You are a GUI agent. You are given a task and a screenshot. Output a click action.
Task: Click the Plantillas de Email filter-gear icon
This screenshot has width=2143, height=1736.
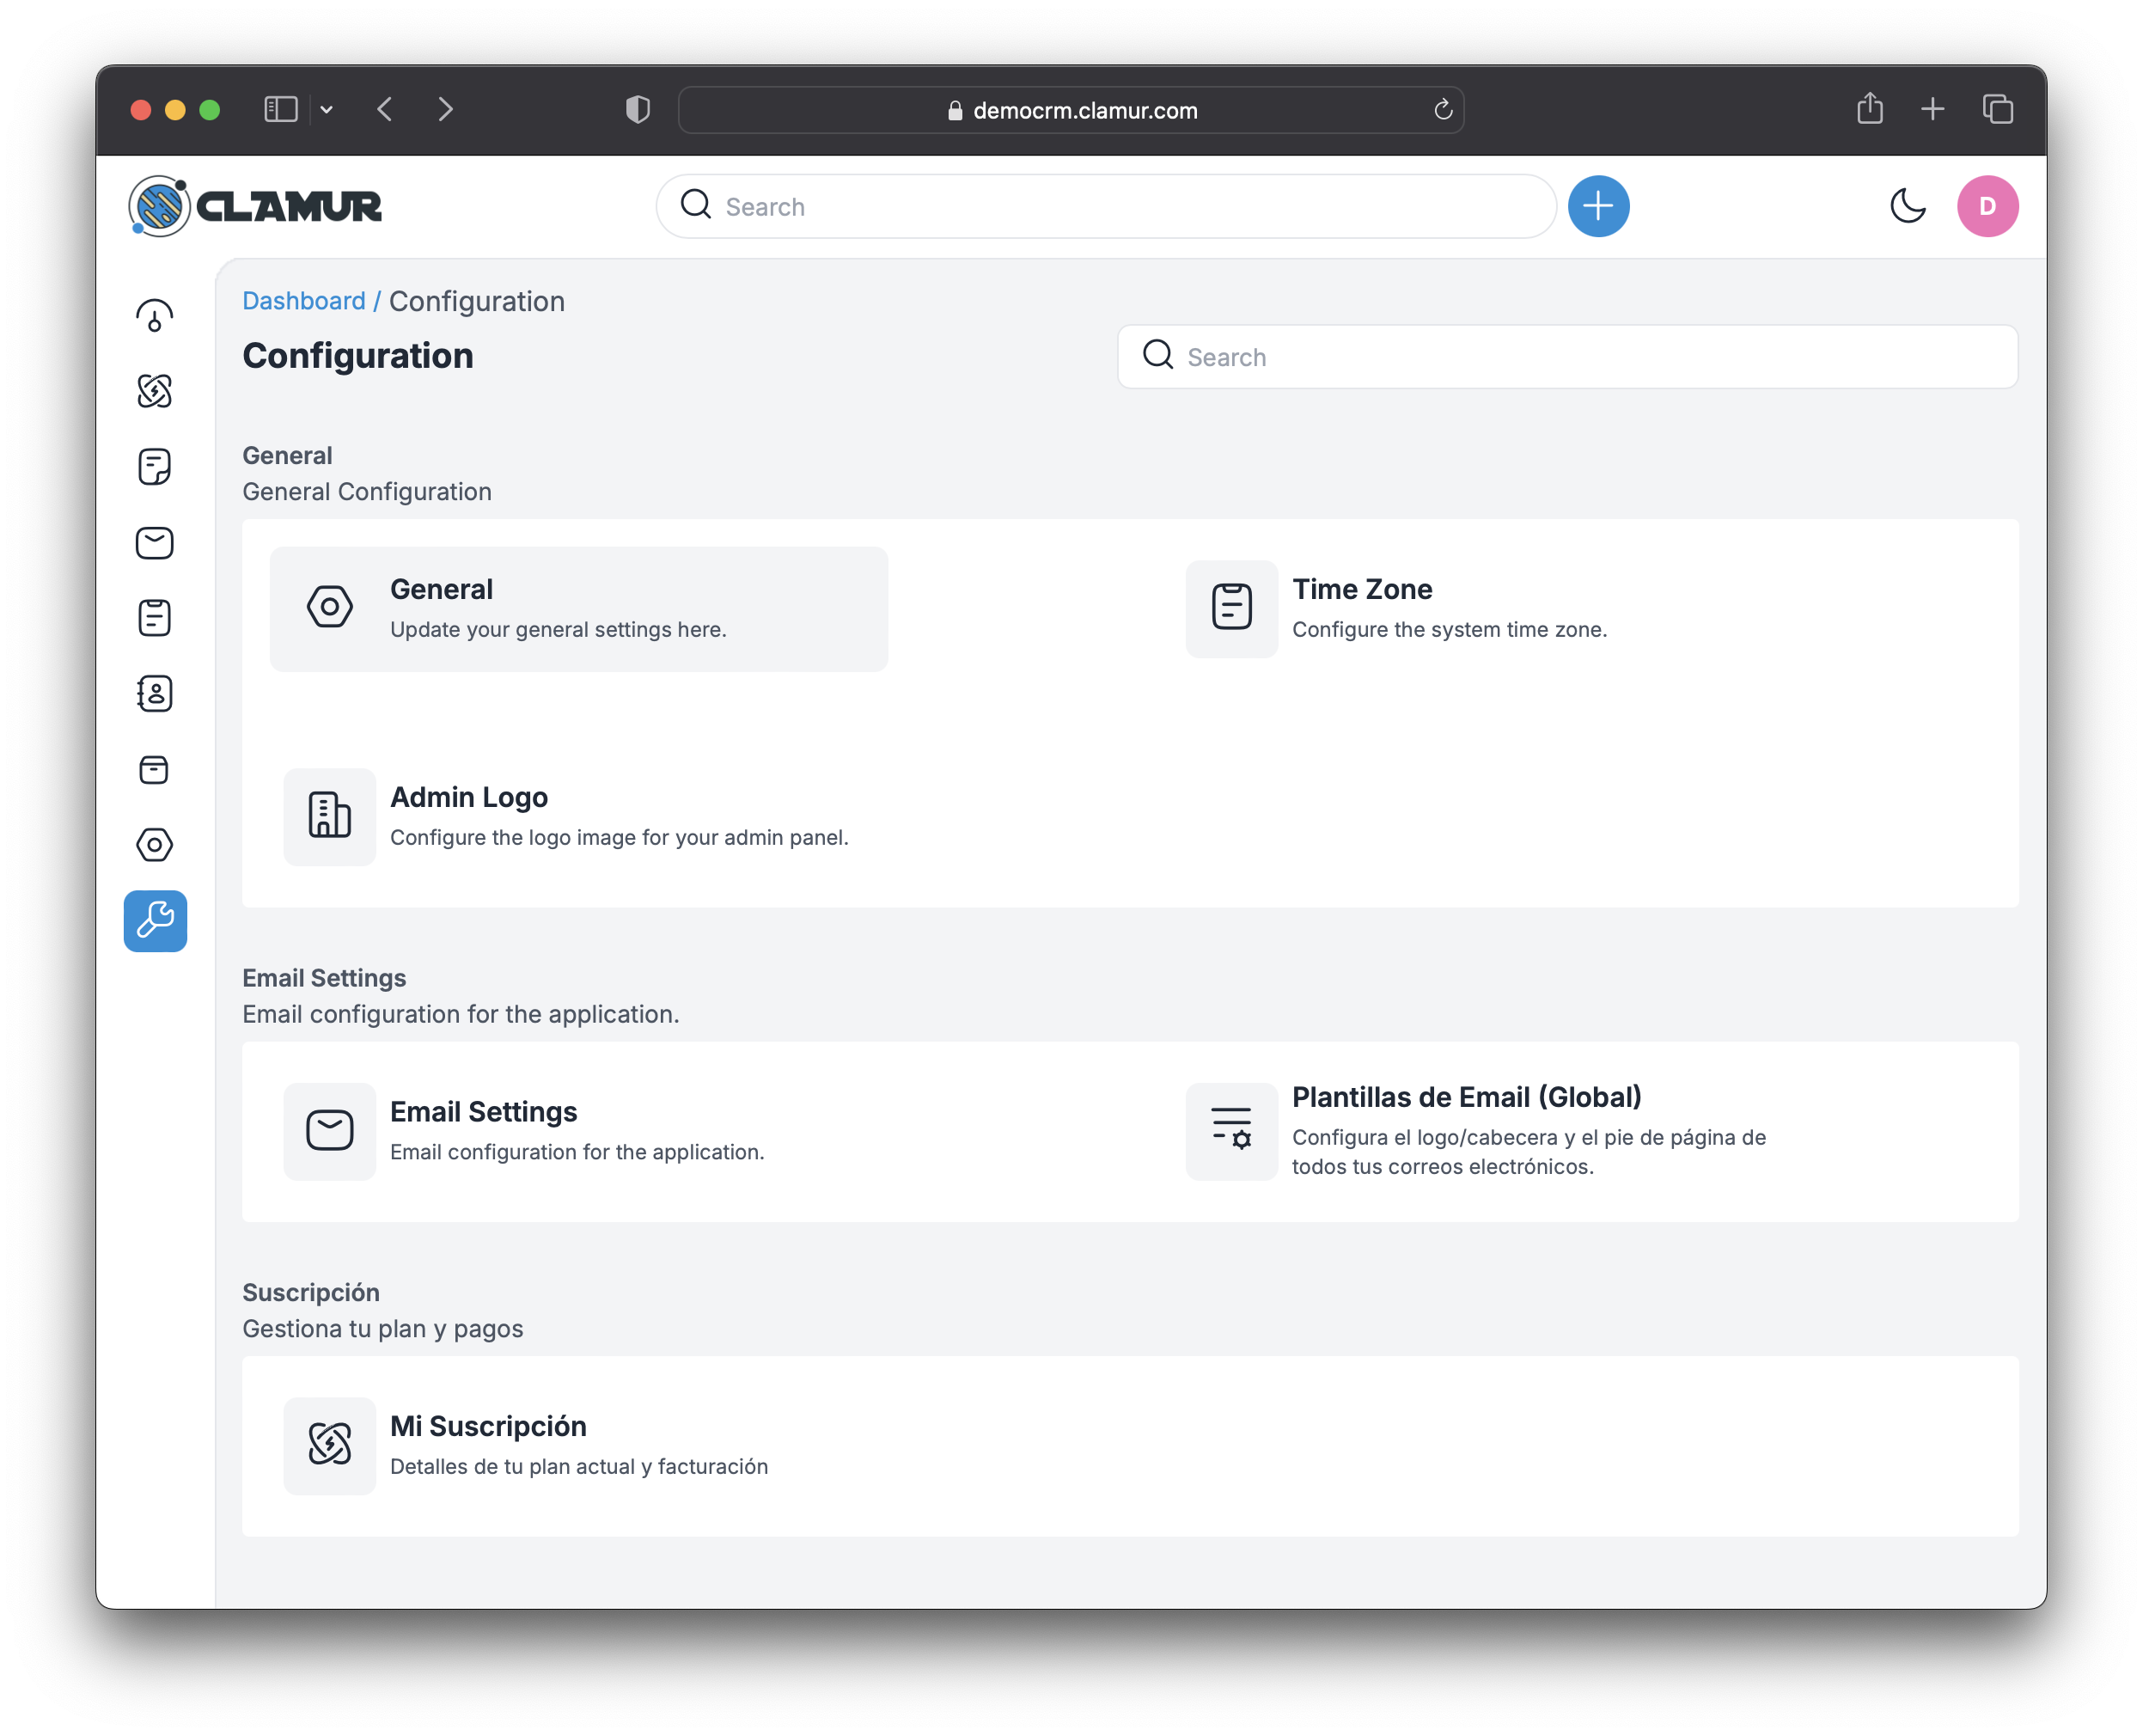(x=1232, y=1131)
